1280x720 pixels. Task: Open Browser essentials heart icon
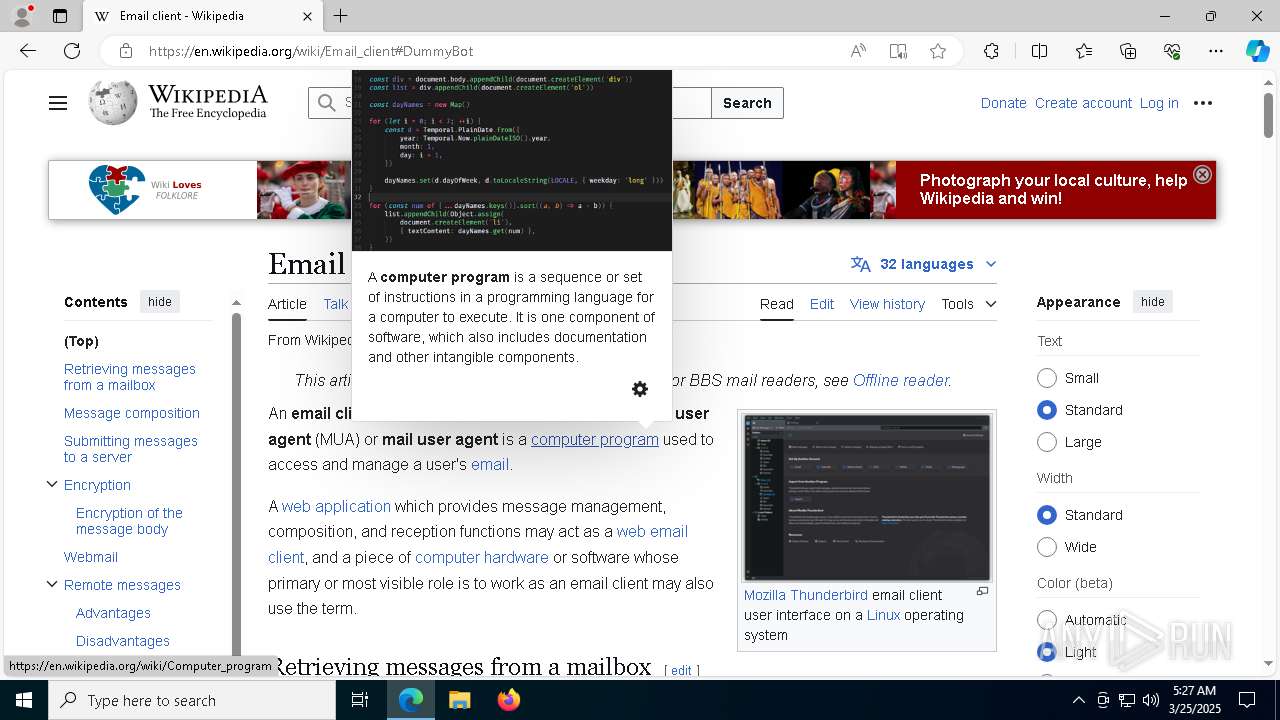tap(1172, 51)
